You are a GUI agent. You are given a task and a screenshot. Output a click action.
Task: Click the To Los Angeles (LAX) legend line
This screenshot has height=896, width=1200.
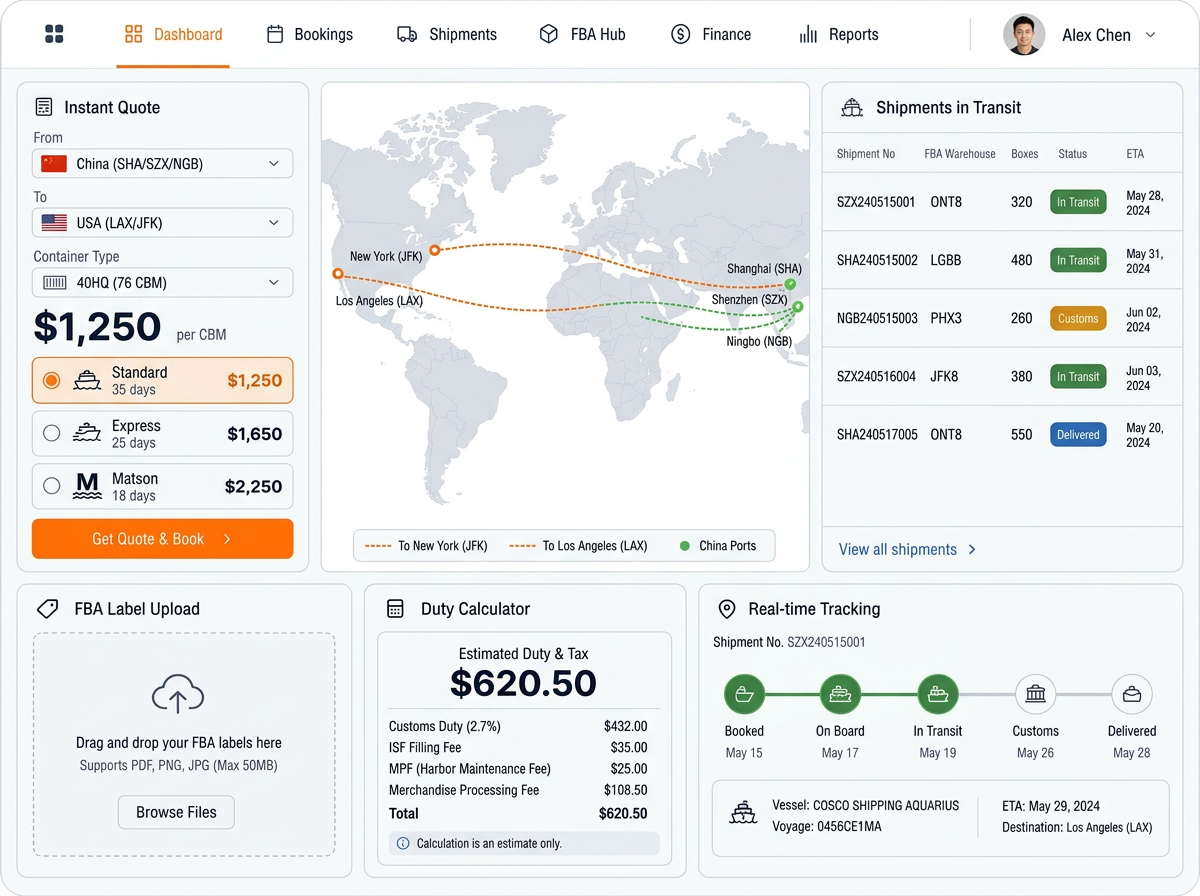pos(523,546)
